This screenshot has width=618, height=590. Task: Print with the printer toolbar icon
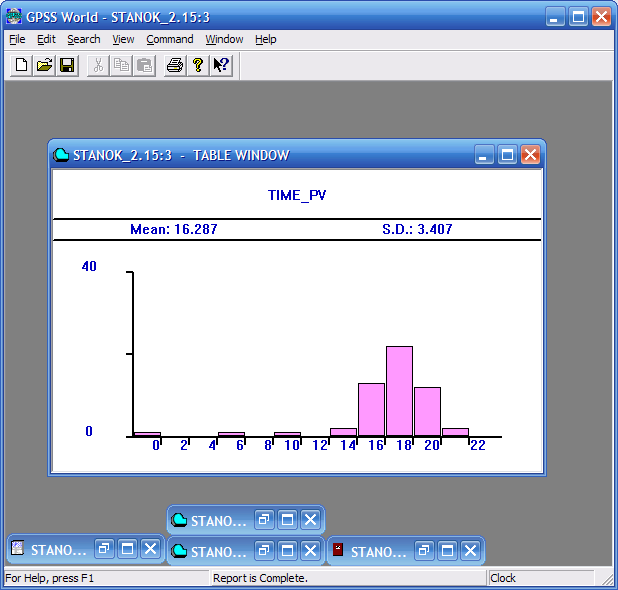[x=175, y=65]
